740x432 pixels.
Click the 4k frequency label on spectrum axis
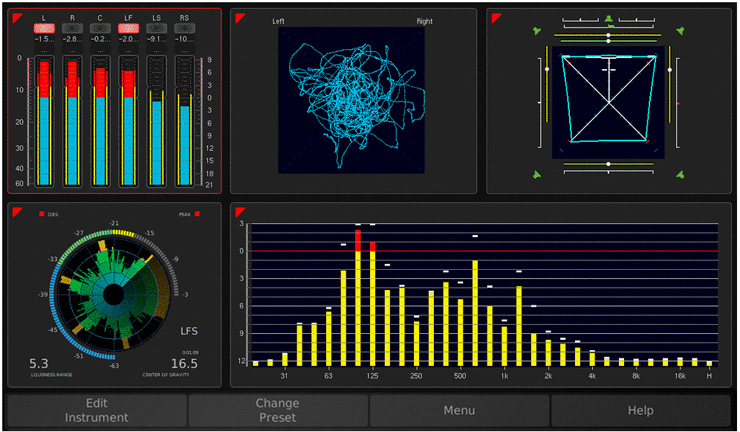point(592,376)
